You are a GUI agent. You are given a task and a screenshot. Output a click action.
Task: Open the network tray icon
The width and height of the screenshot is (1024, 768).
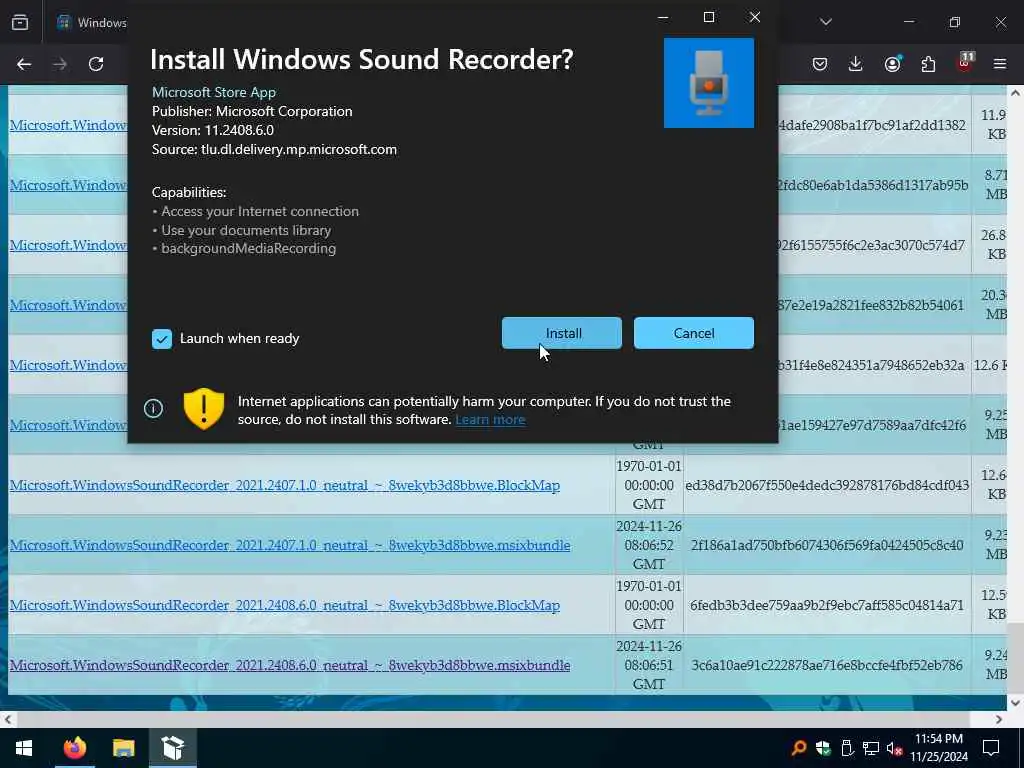[871, 748]
